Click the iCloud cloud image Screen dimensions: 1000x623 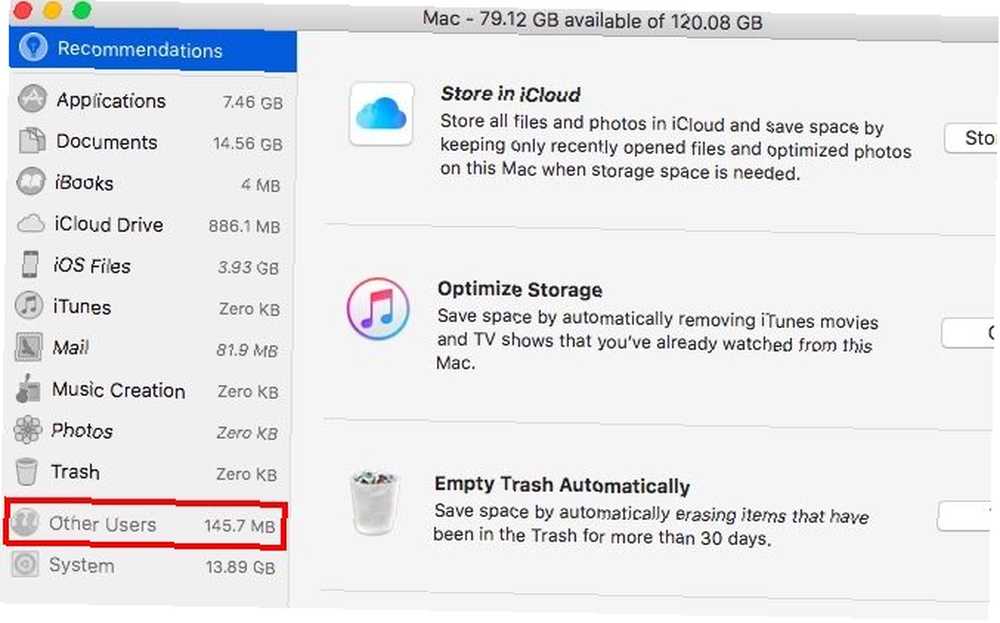pyautogui.click(x=381, y=114)
